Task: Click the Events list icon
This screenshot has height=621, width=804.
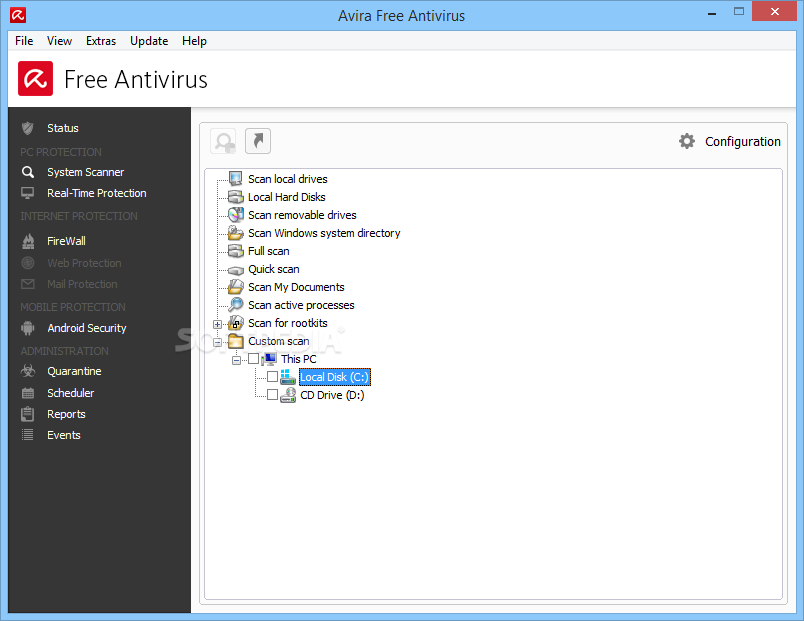Action: pos(28,435)
